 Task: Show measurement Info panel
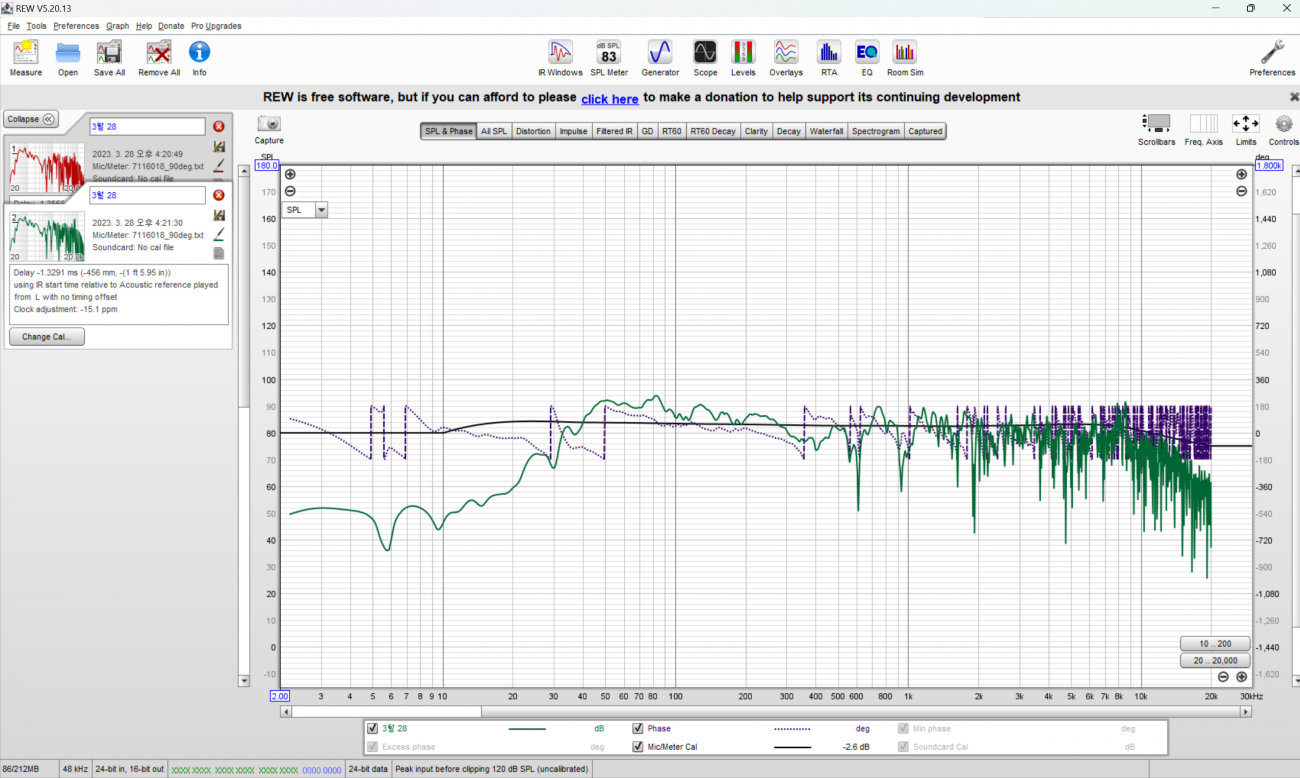[x=199, y=58]
